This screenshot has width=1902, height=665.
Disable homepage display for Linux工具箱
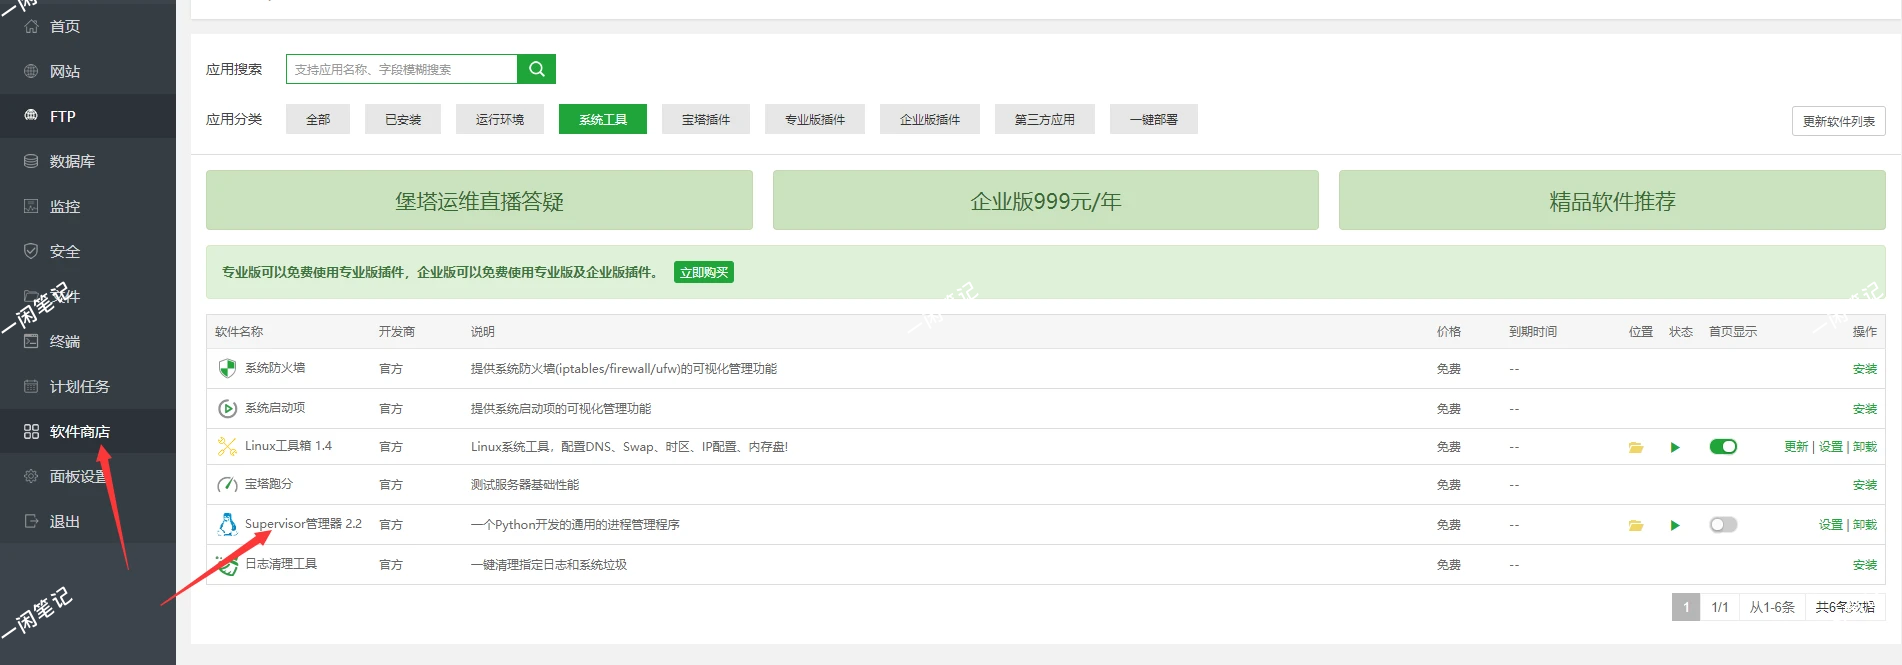1723,447
